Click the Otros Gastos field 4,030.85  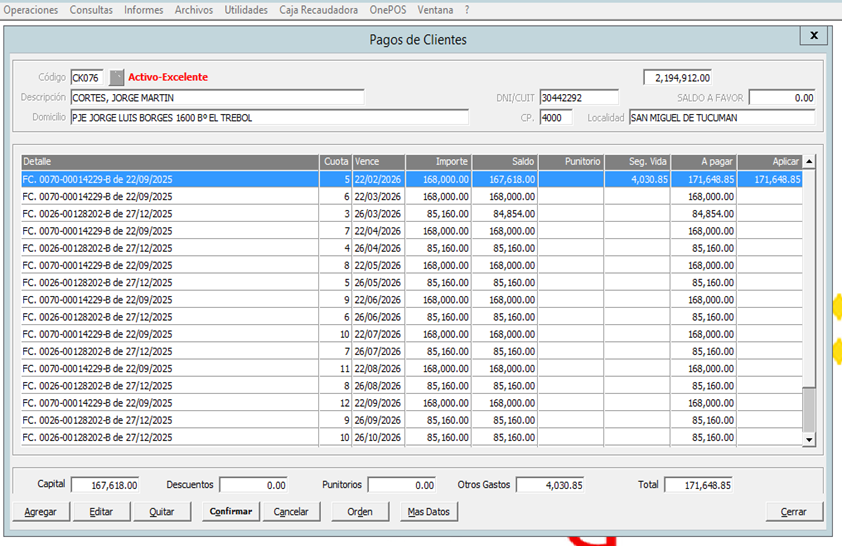pyautogui.click(x=550, y=485)
